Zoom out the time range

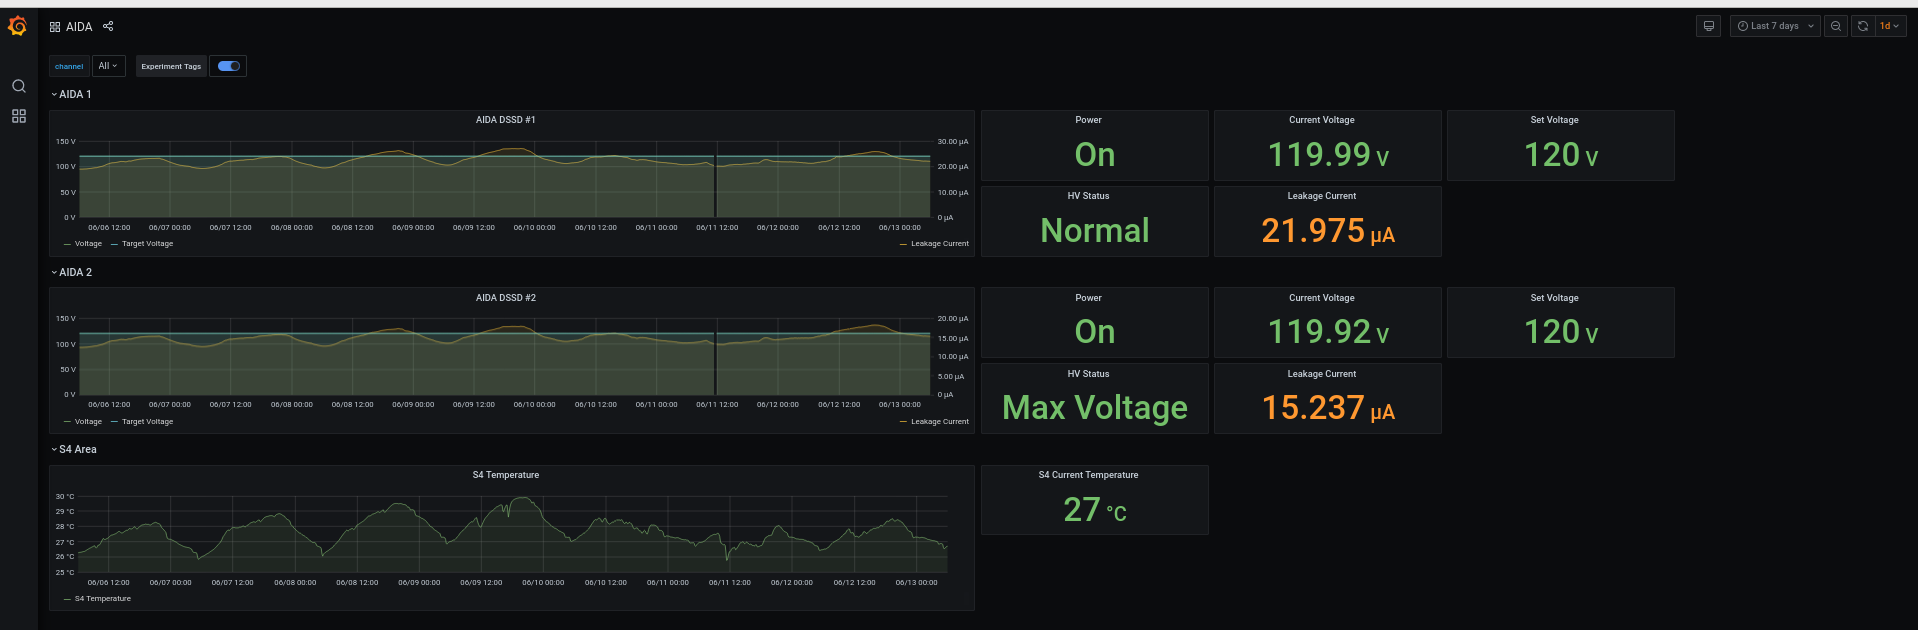pos(1836,26)
